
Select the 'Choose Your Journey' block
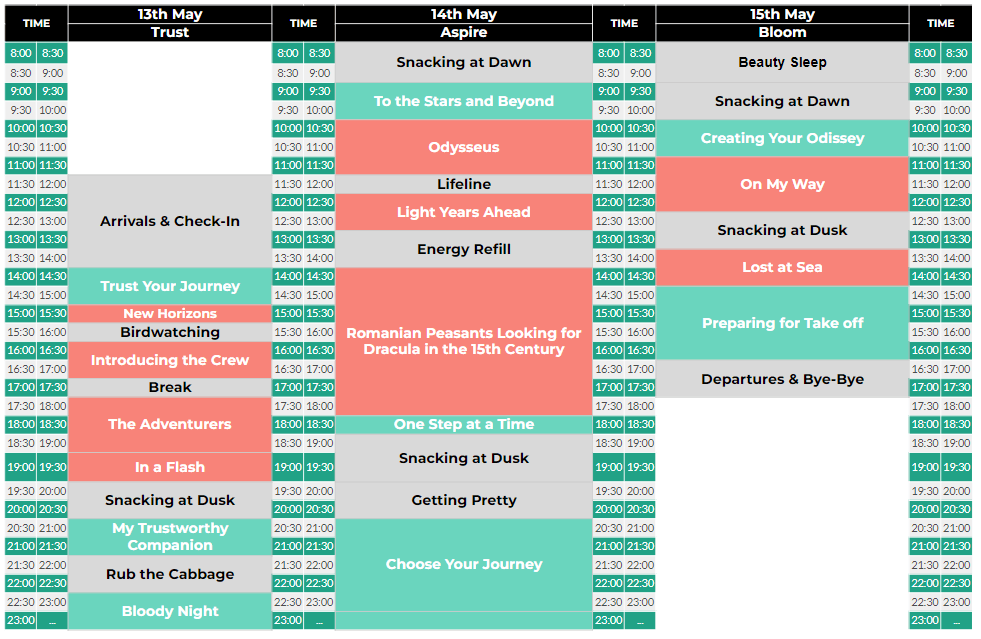coord(464,564)
